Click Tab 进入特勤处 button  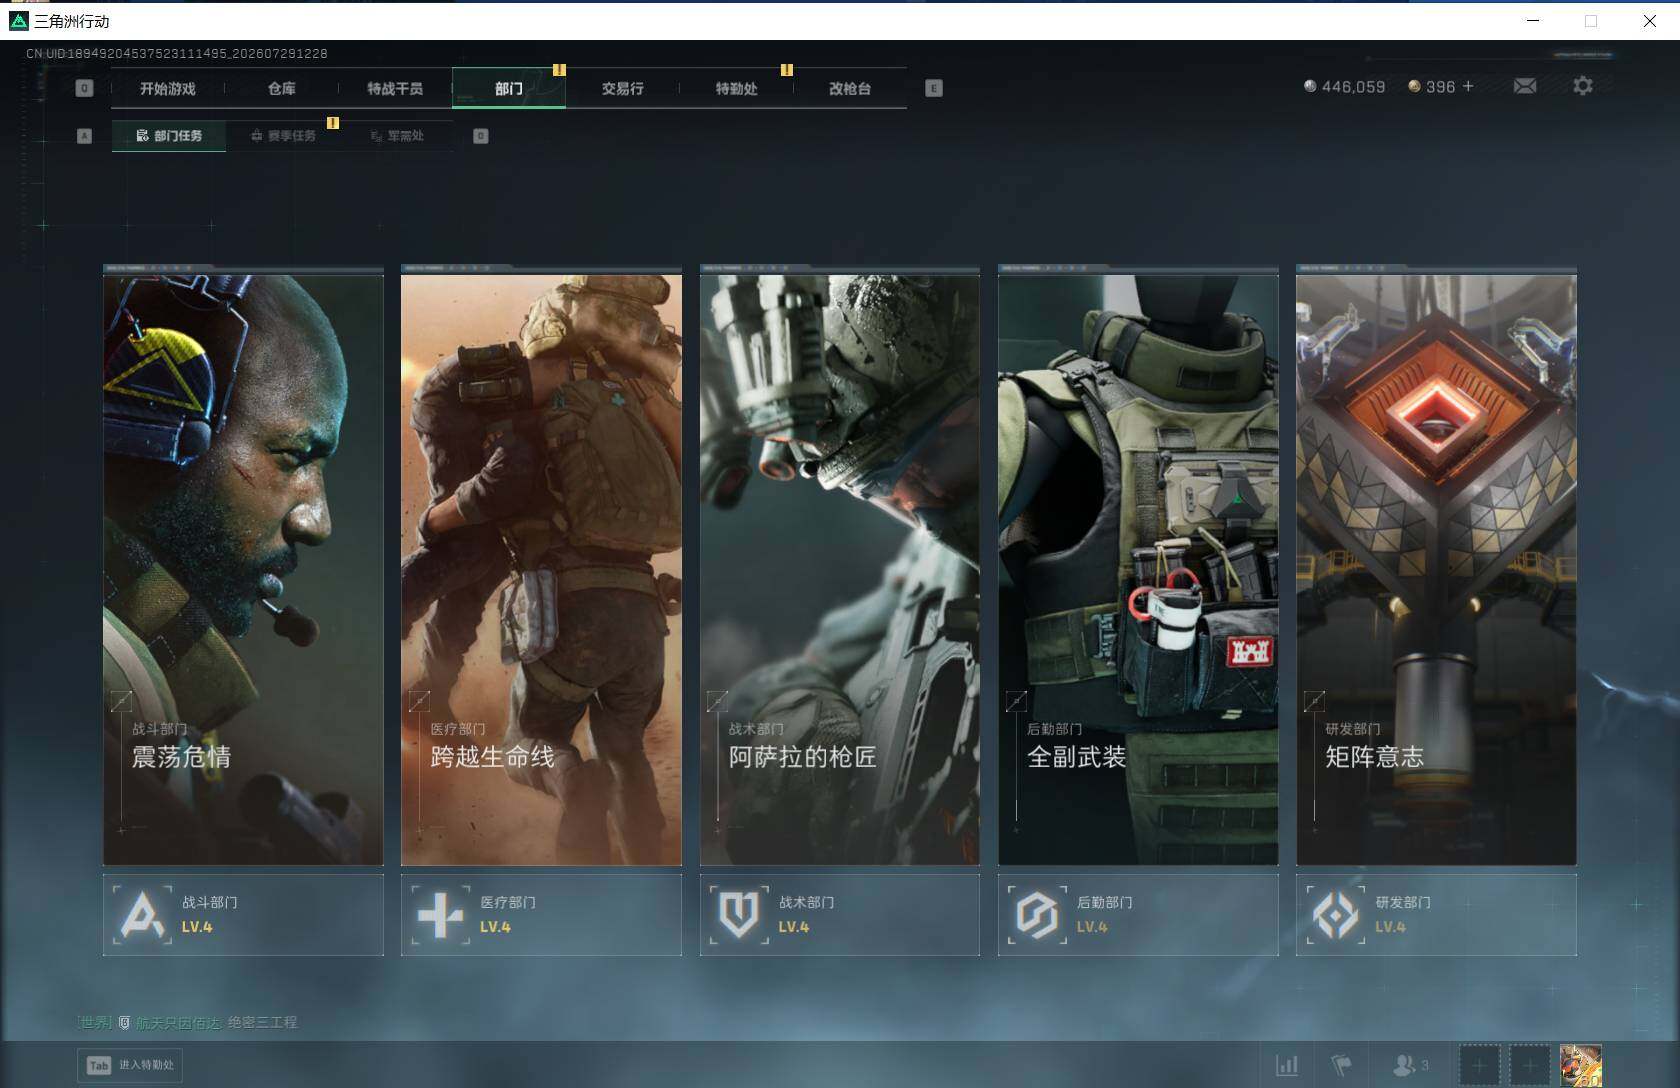tap(131, 1065)
